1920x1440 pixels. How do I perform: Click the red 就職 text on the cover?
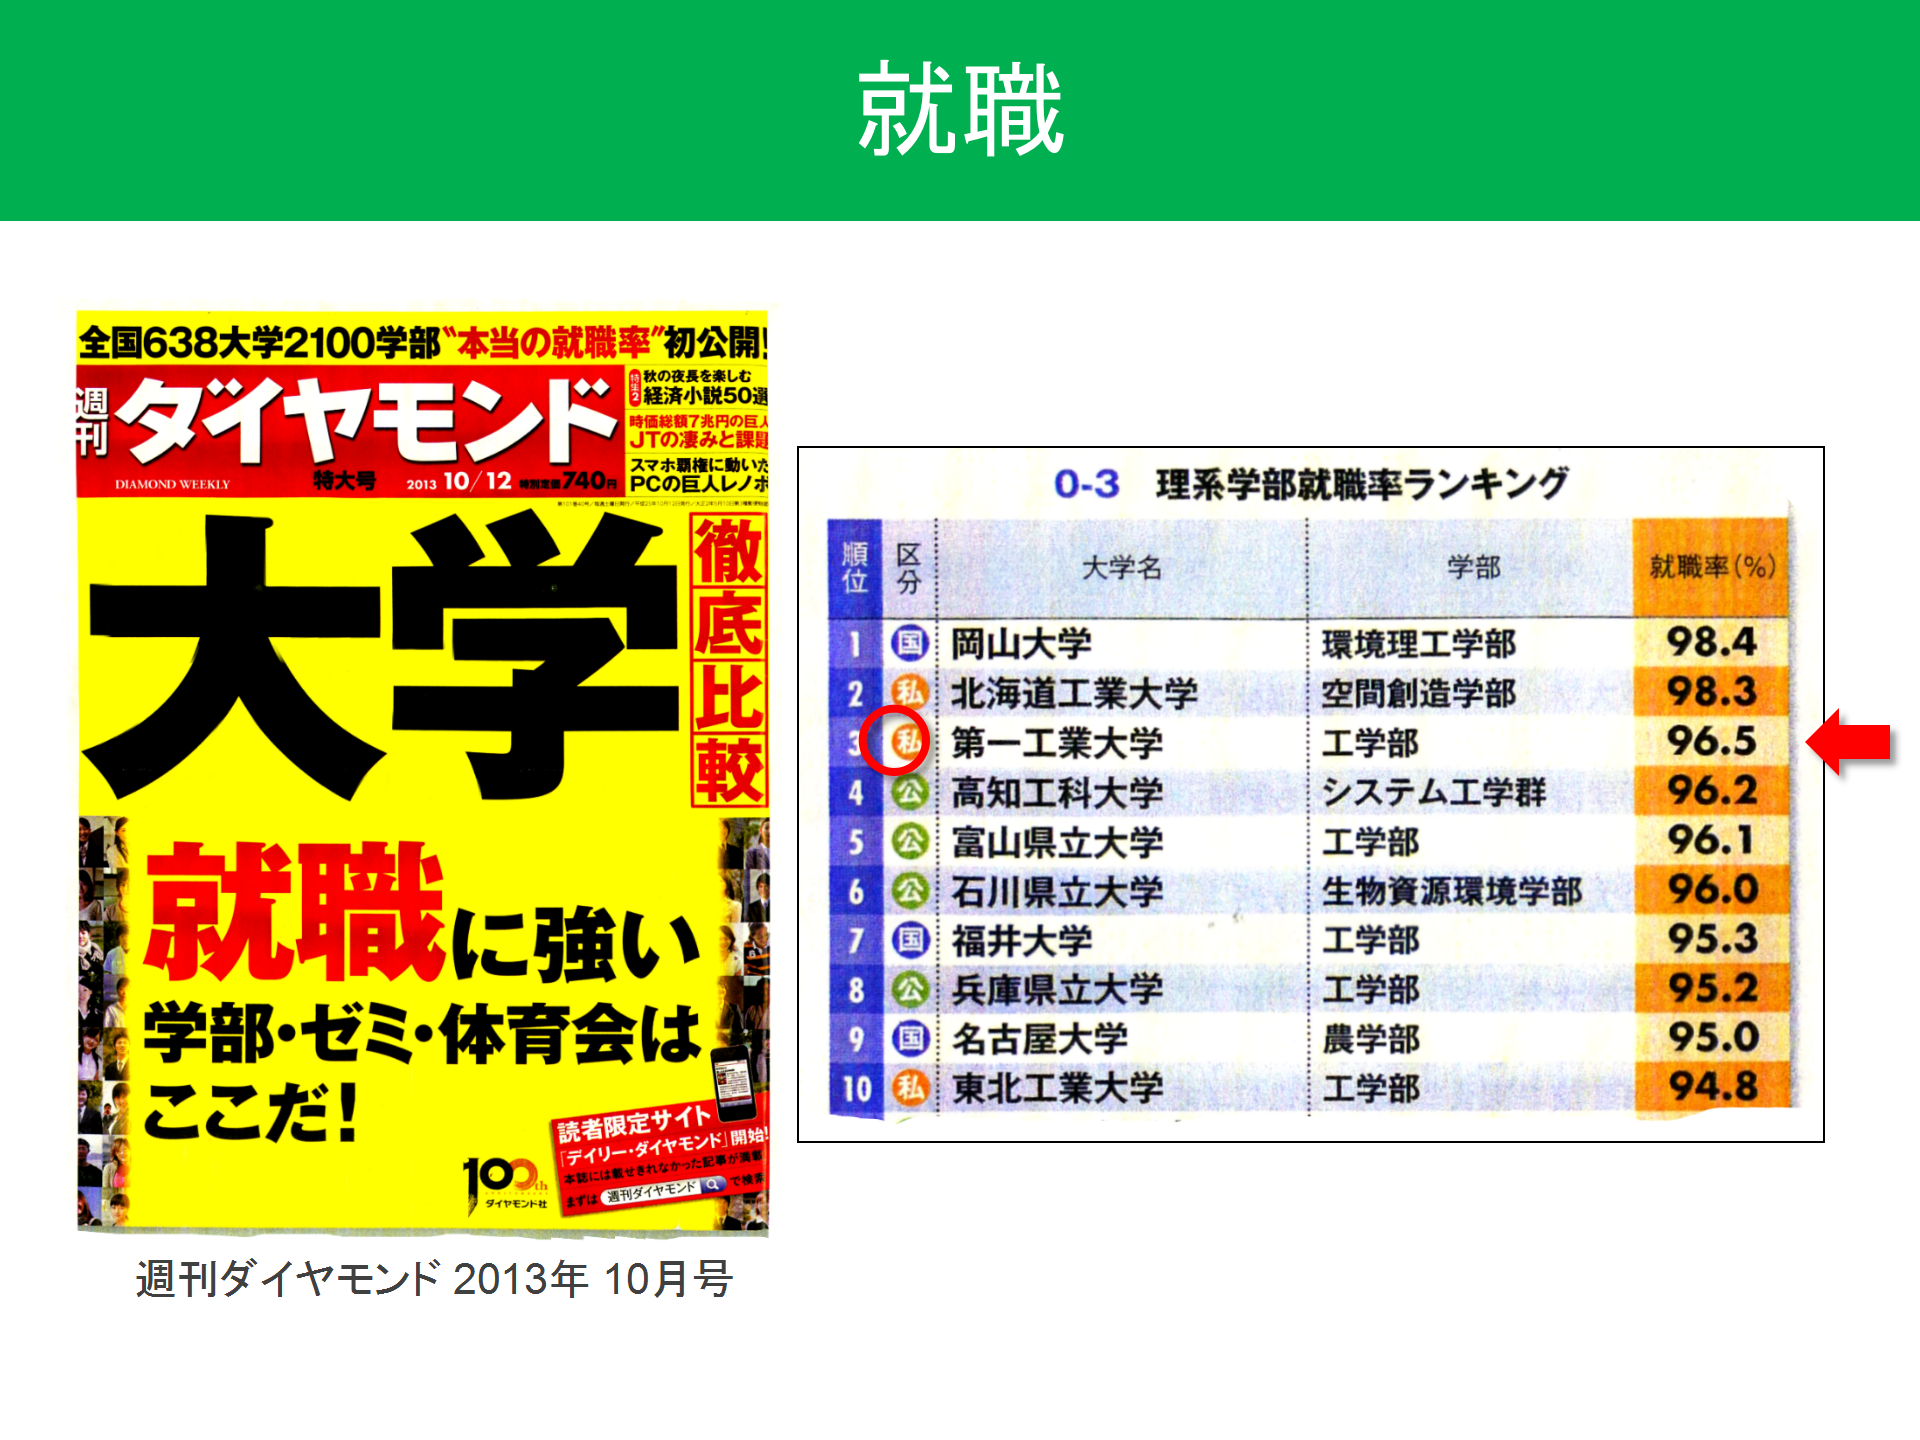(x=294, y=911)
